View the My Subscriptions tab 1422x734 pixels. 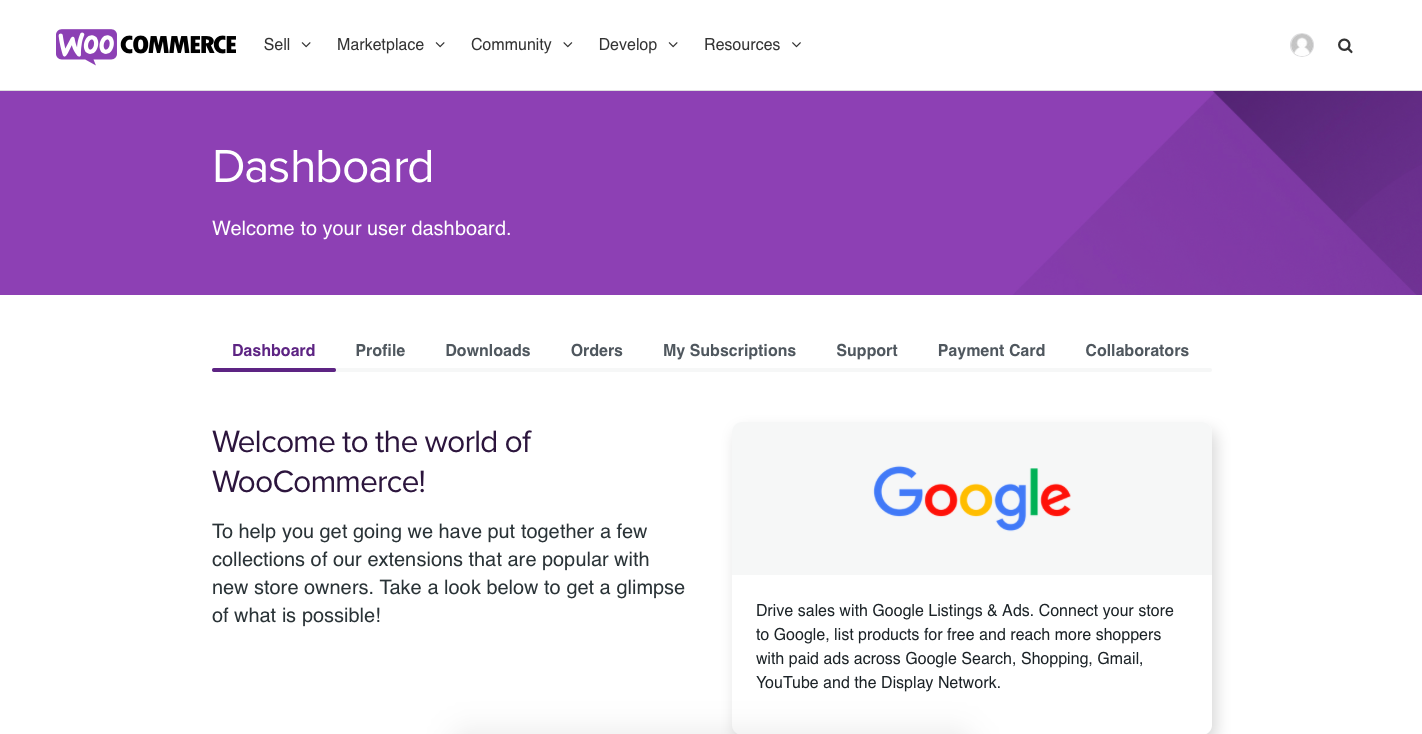(729, 351)
